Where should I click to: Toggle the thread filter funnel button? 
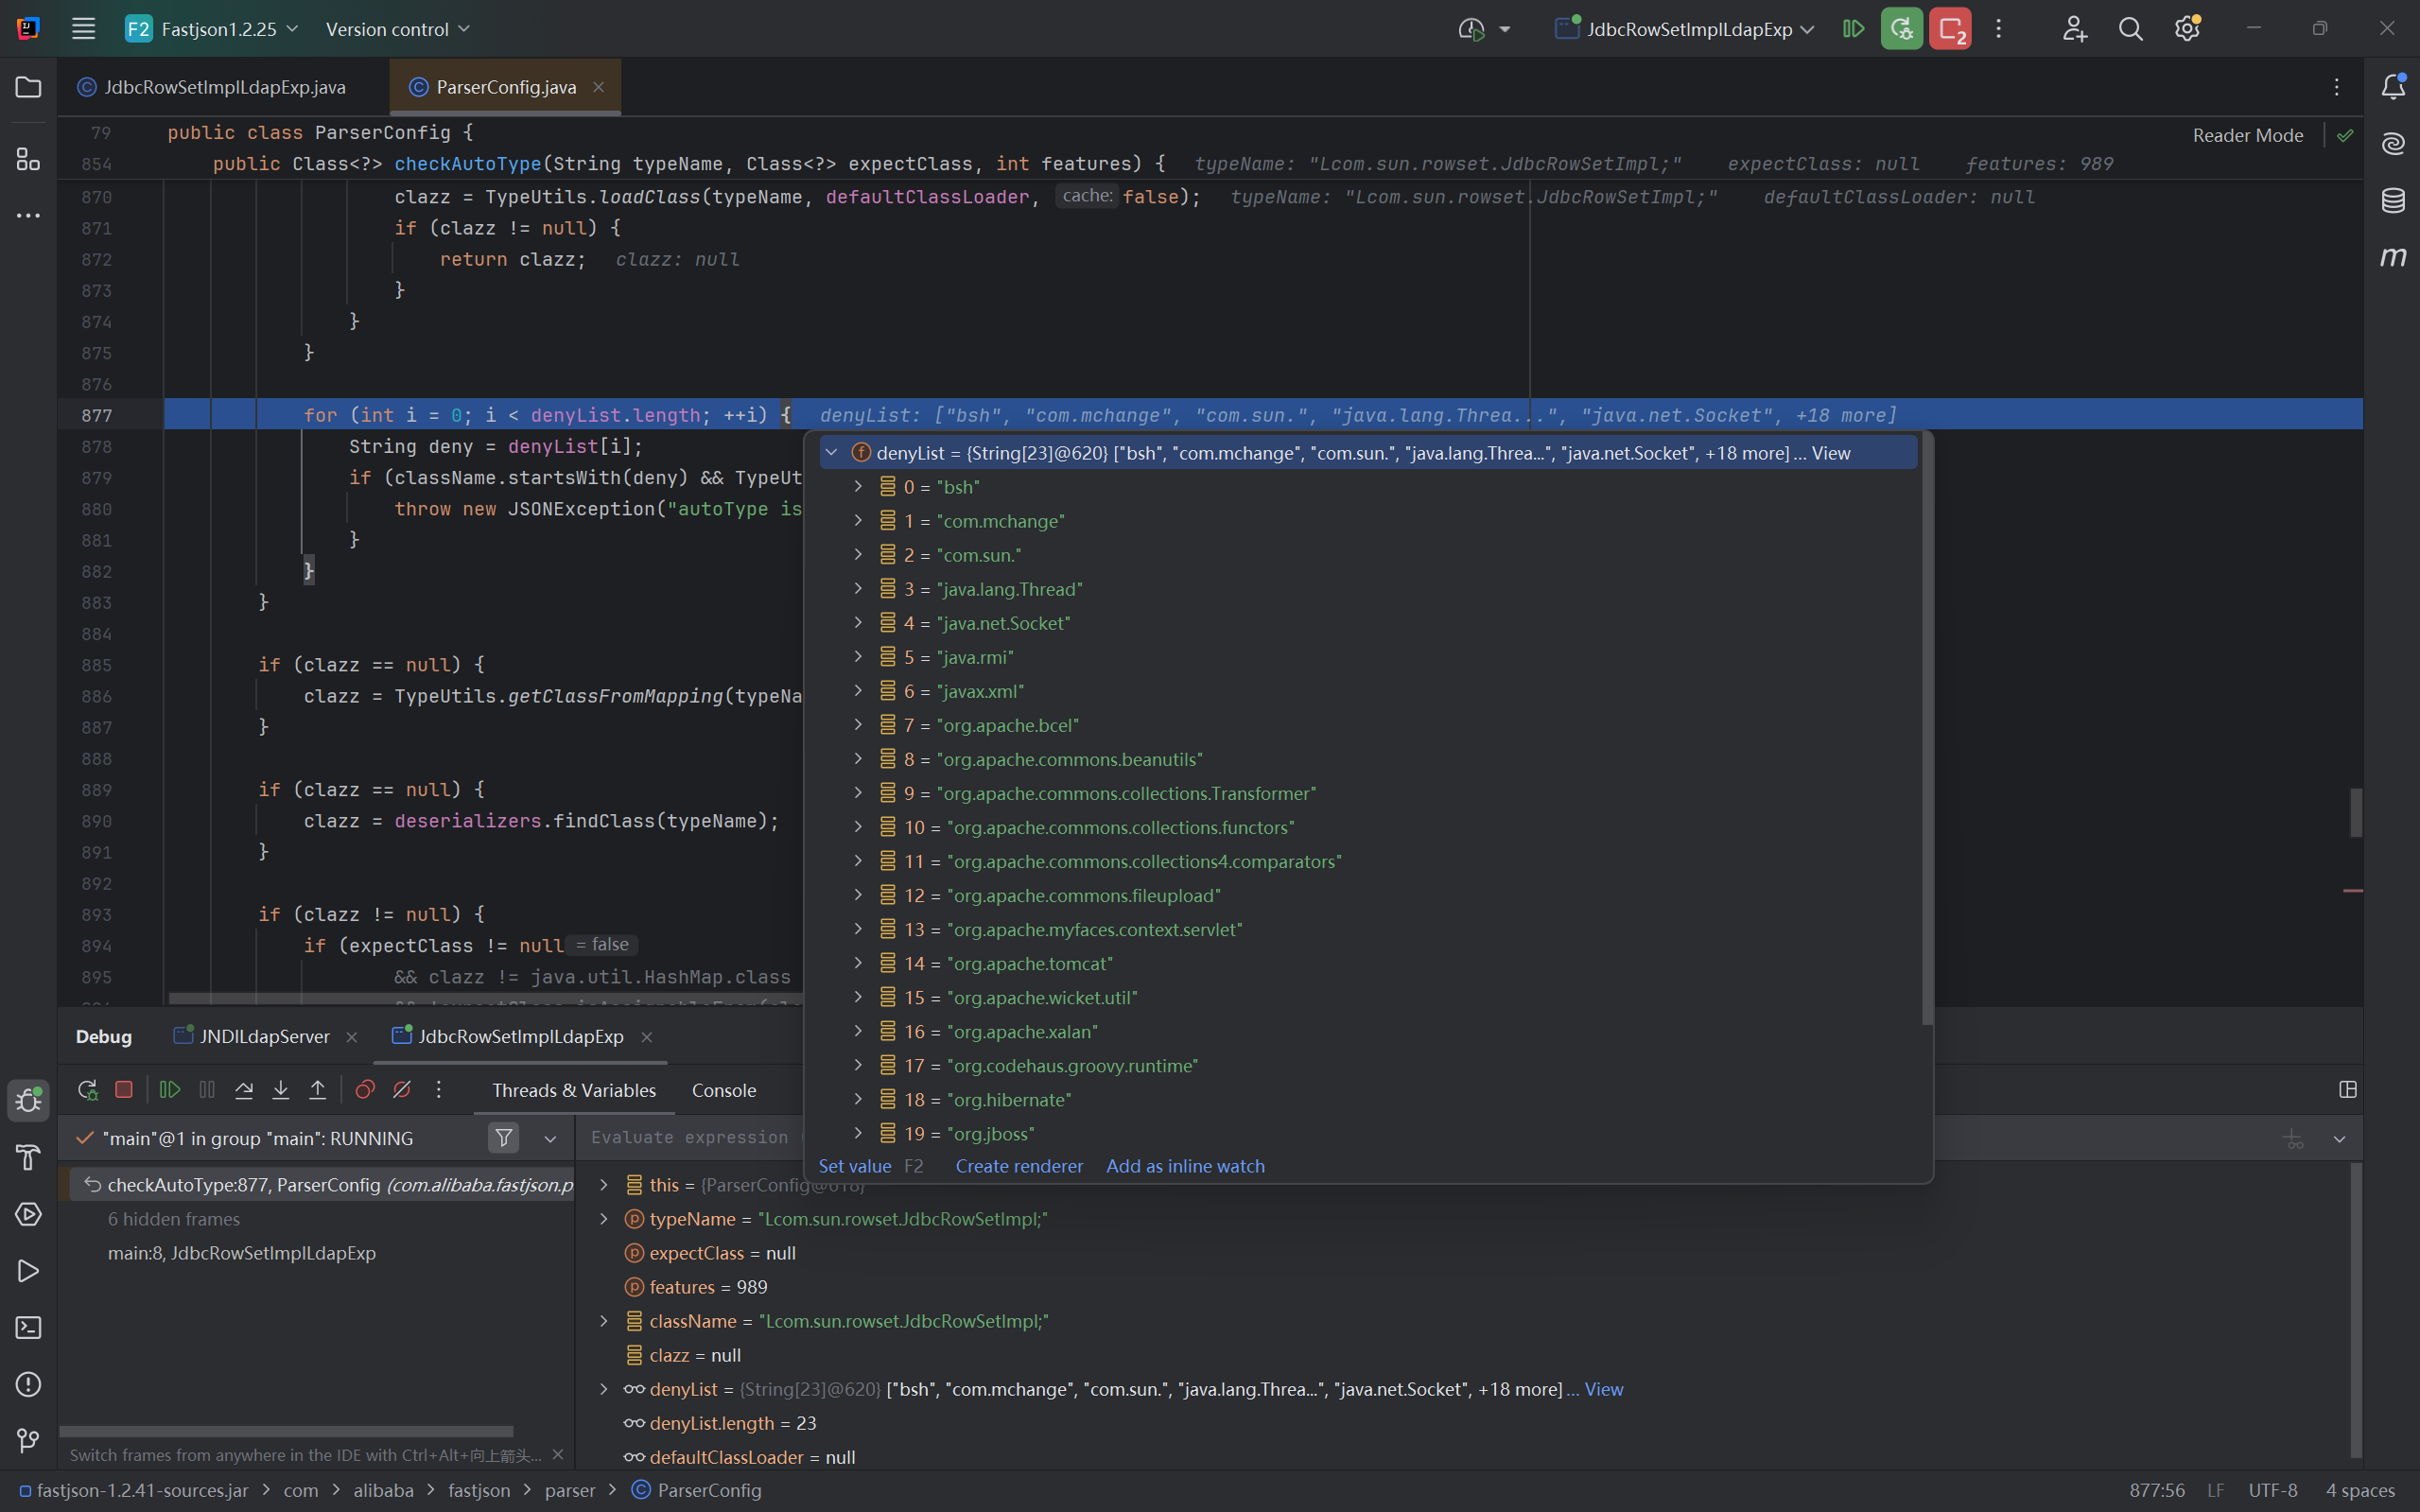coord(504,1138)
